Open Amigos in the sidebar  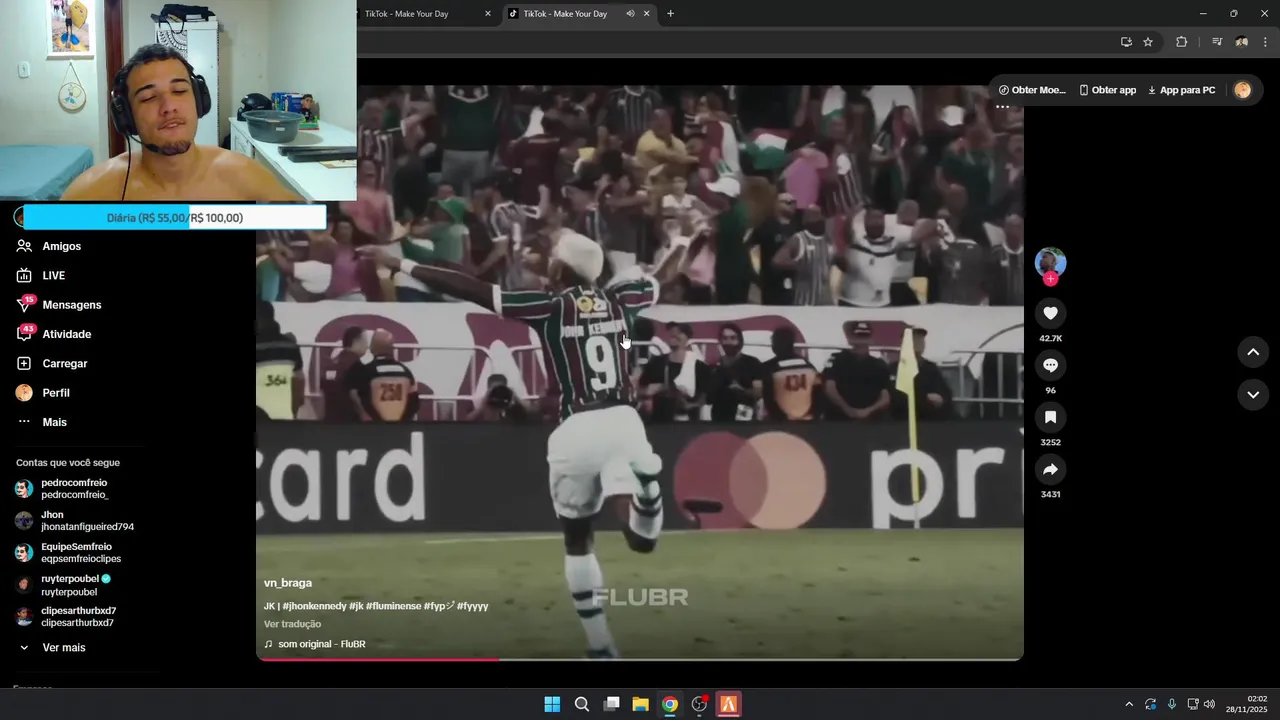point(62,246)
